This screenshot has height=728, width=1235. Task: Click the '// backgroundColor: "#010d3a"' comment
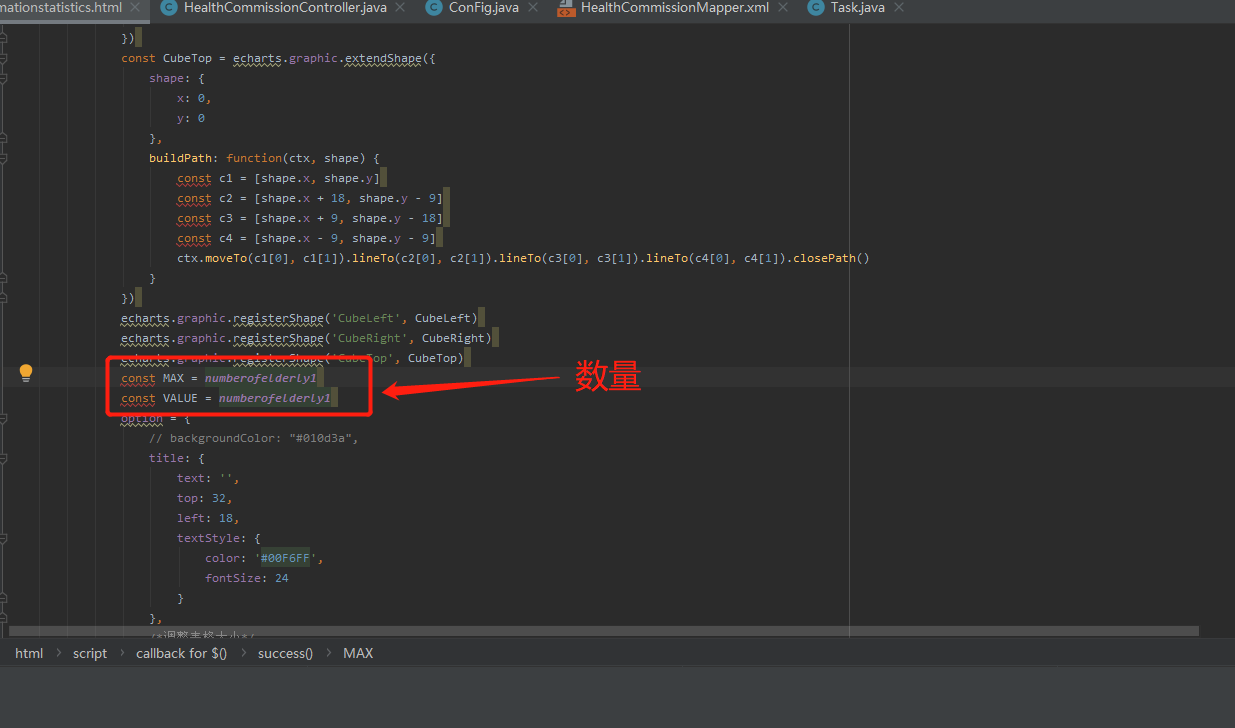[253, 438]
